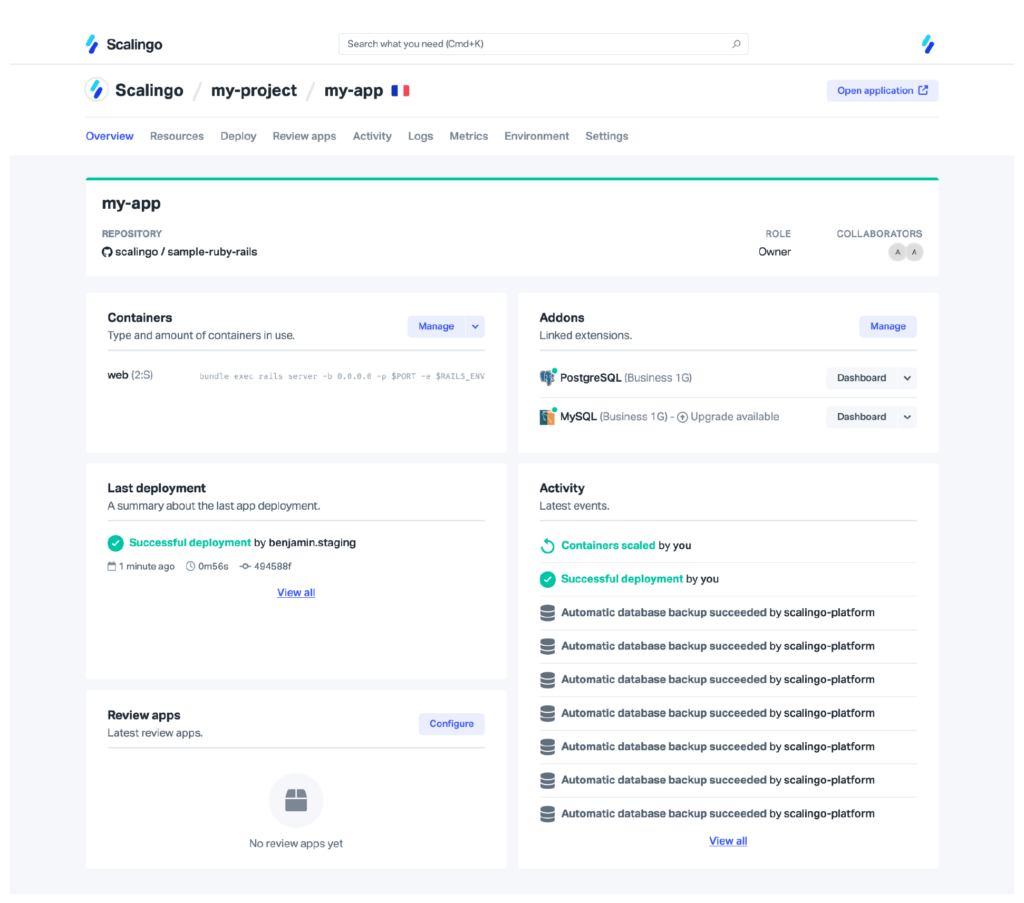Click the first database backup icon in Activity
Image resolution: width=1024 pixels, height=903 pixels.
[548, 612]
